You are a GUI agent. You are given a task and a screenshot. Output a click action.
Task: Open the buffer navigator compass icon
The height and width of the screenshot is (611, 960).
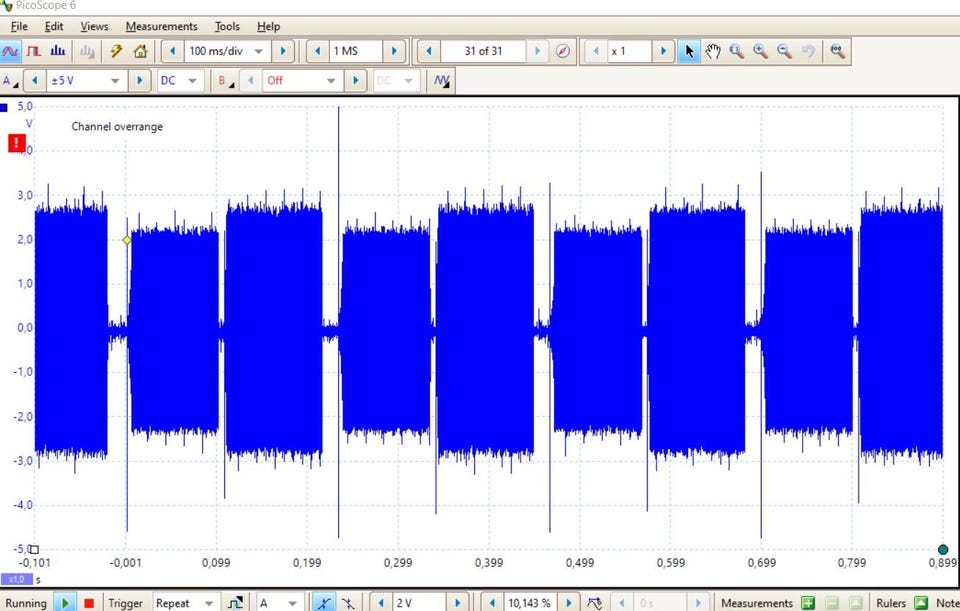pyautogui.click(x=562, y=51)
